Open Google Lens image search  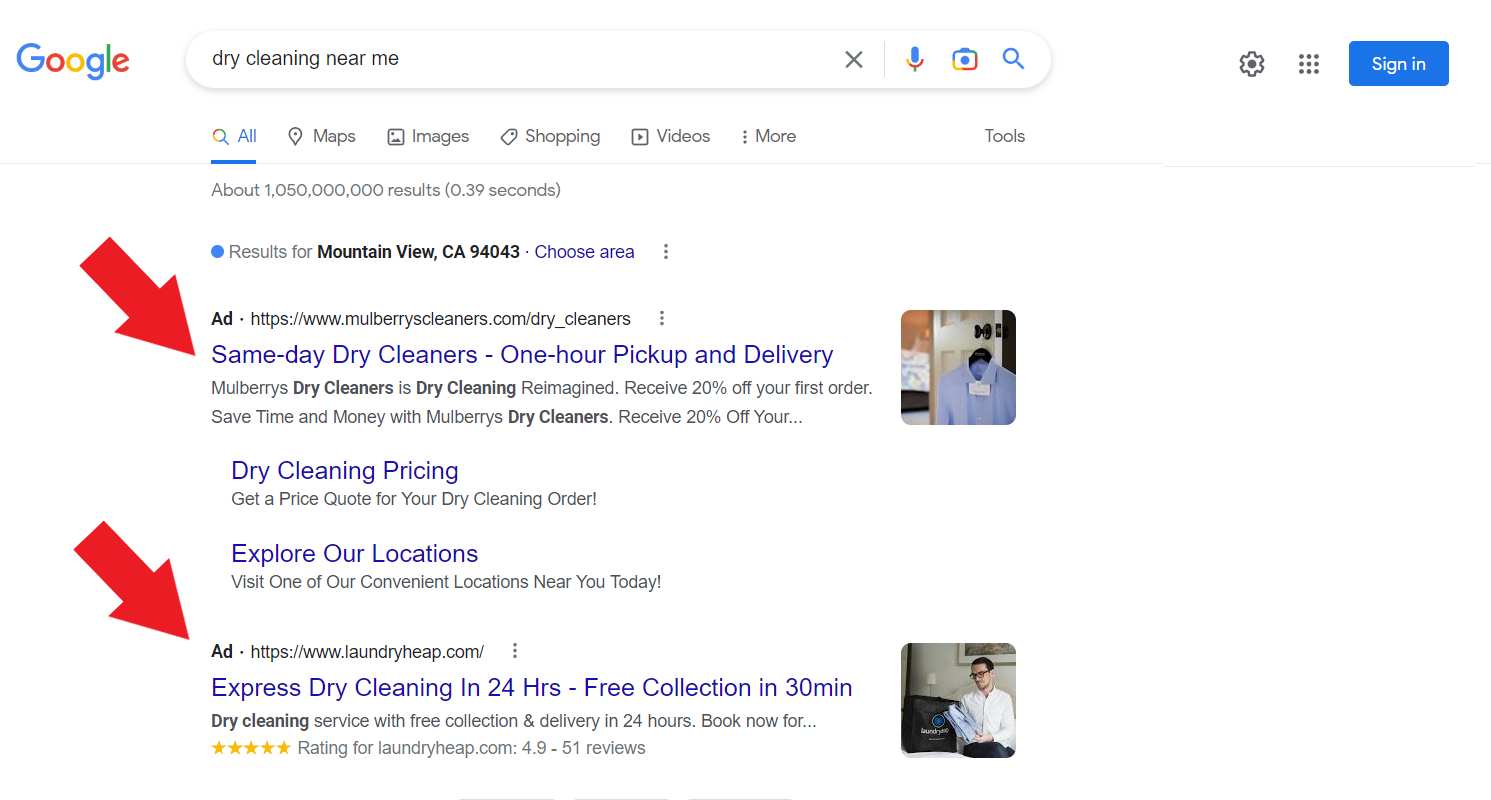click(964, 59)
